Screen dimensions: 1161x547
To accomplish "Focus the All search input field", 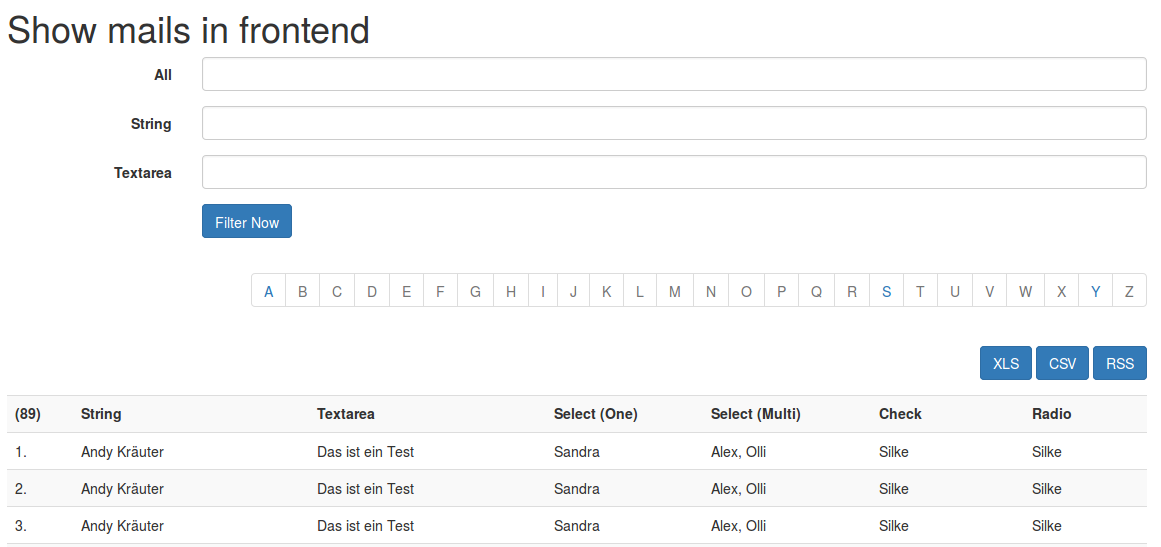I will point(673,74).
